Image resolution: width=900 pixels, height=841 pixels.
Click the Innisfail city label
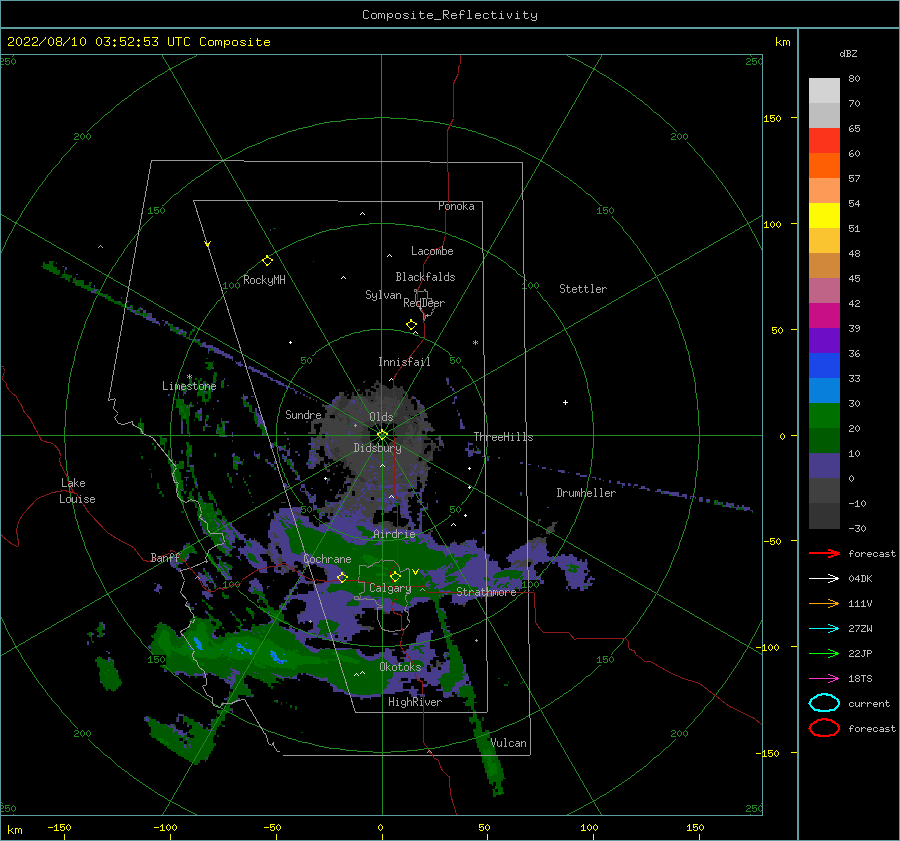(x=404, y=362)
